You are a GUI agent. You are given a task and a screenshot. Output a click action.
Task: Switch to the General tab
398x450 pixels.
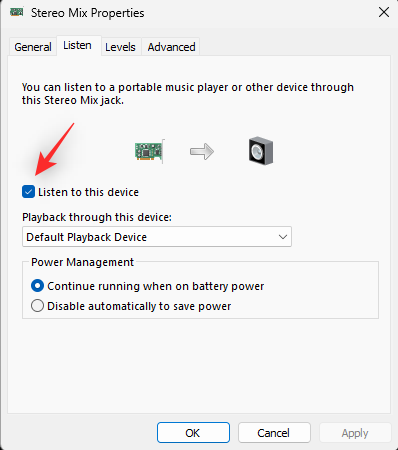[x=33, y=47]
